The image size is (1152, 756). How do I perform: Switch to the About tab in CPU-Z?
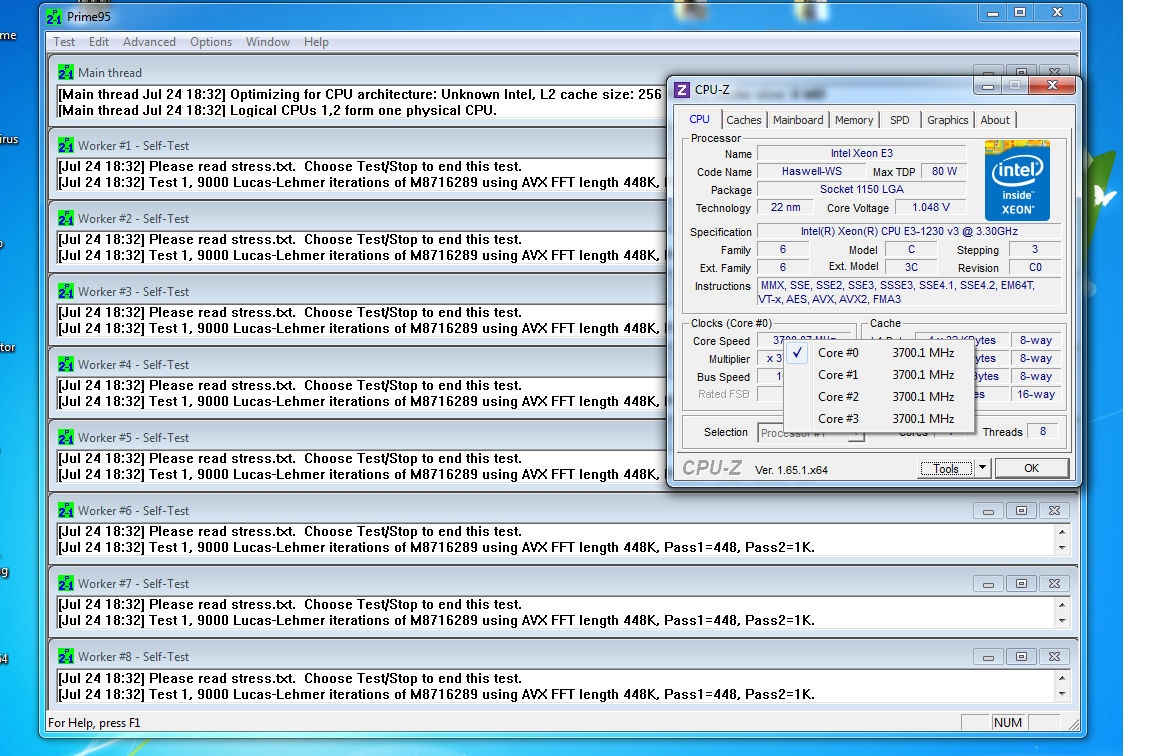tap(995, 120)
